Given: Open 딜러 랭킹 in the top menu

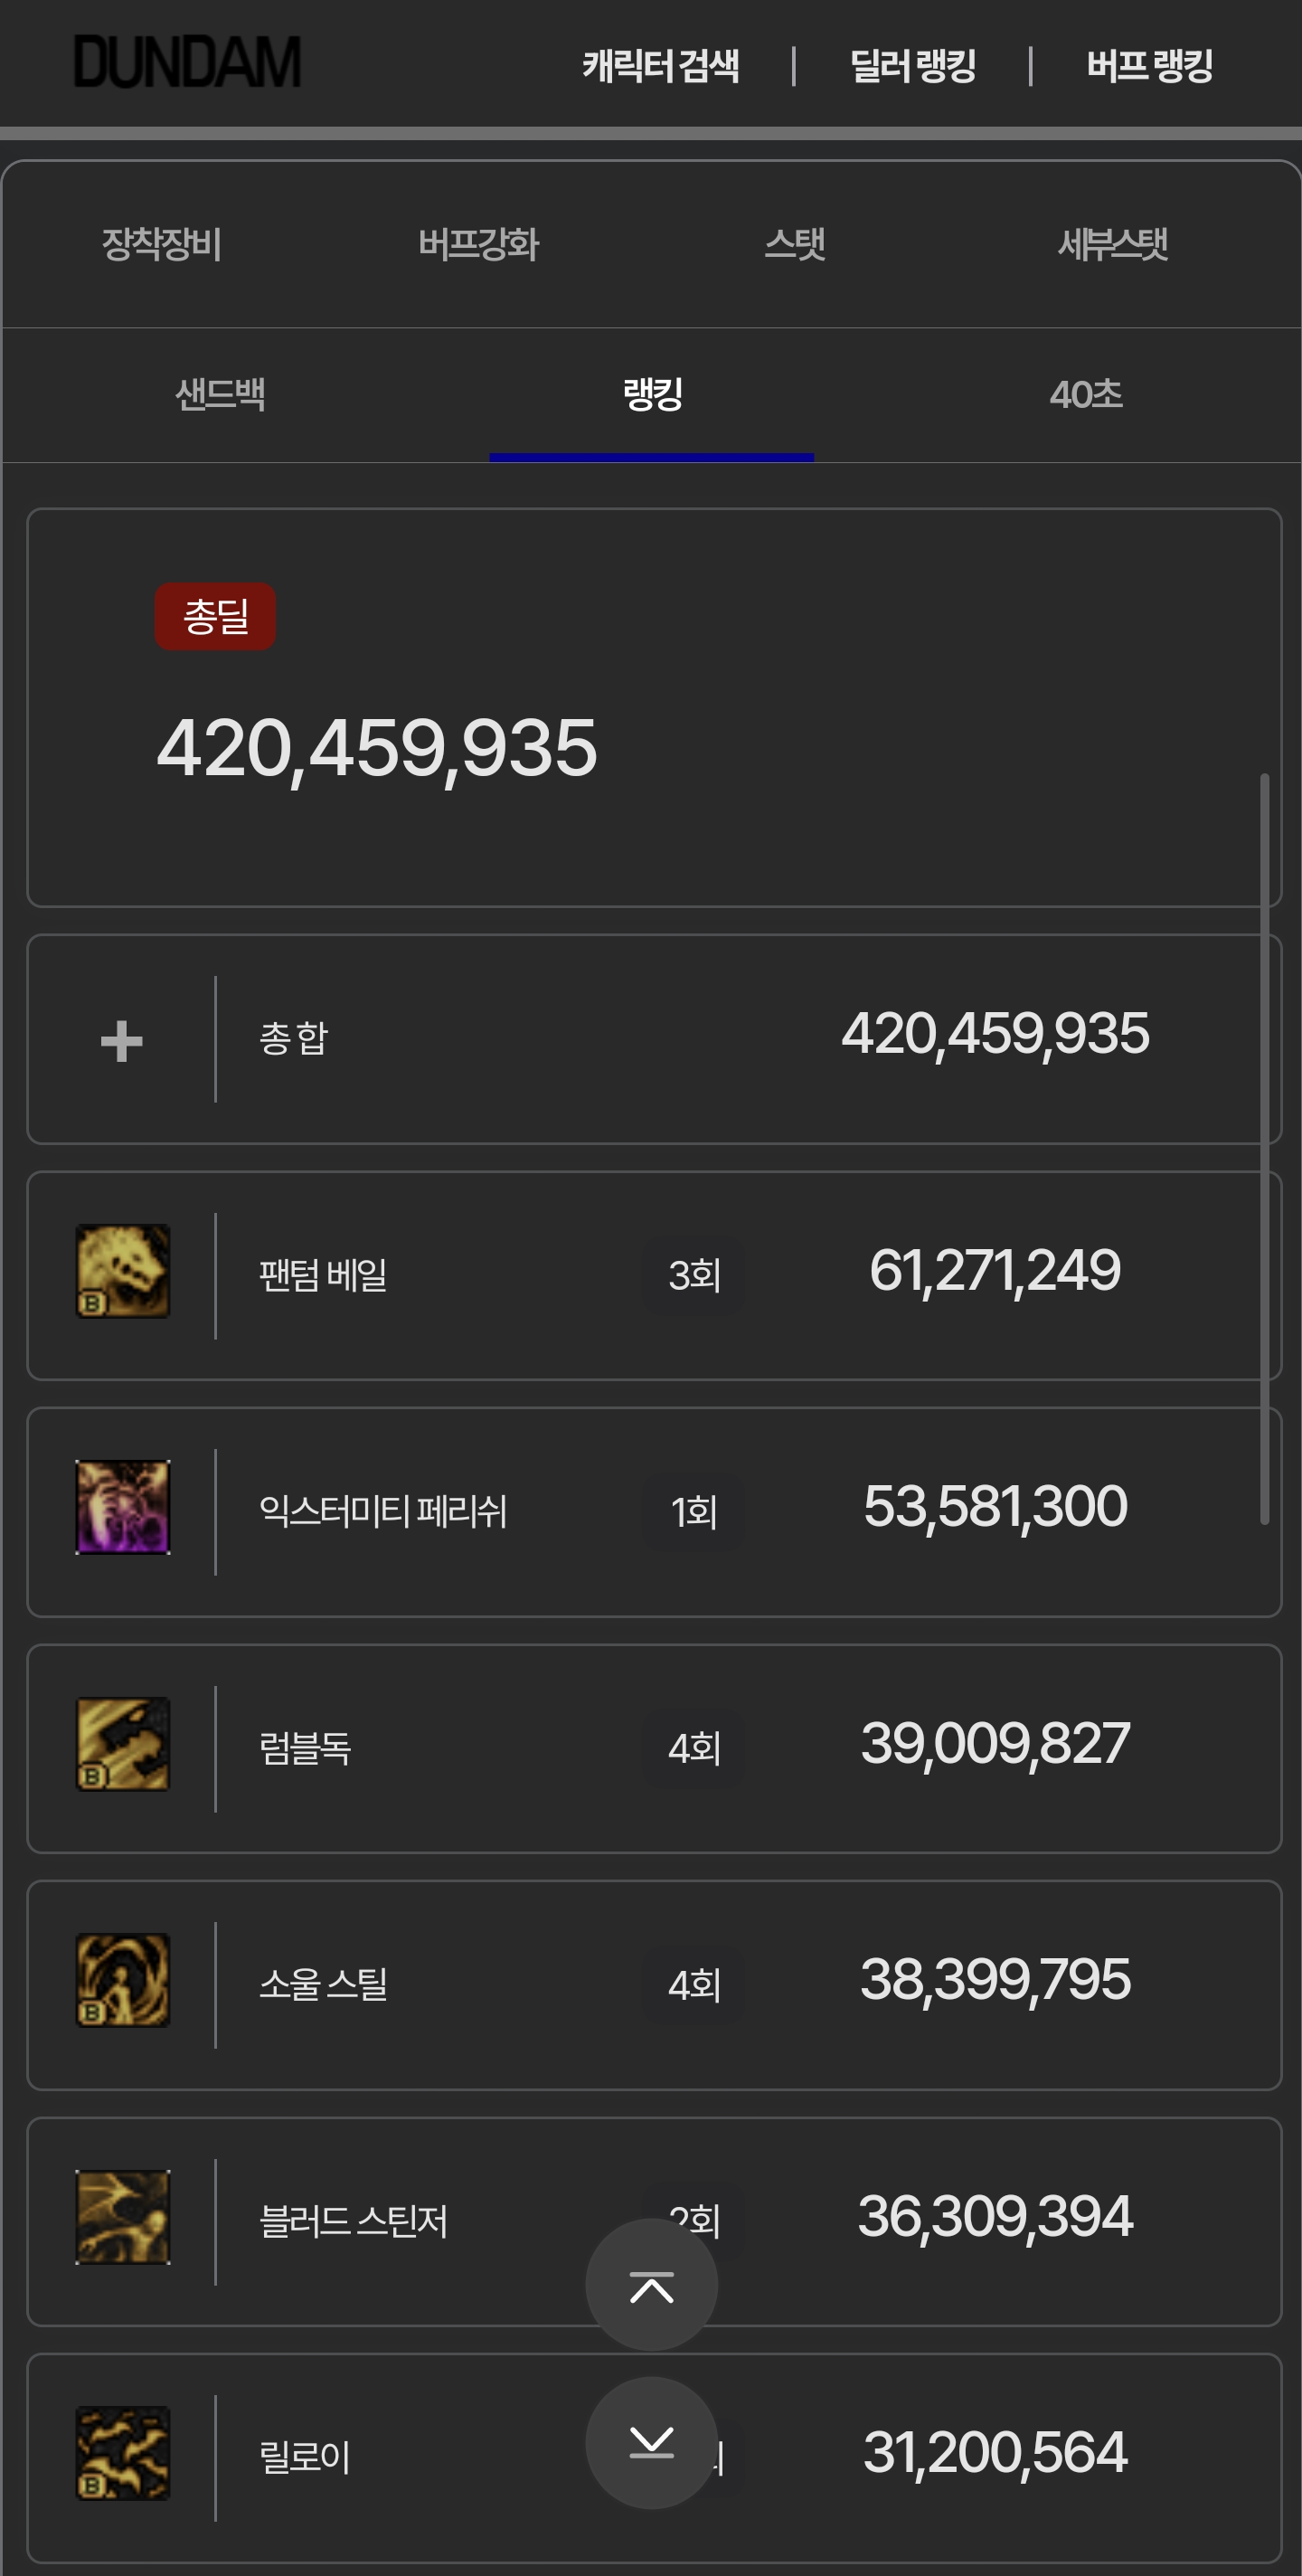Looking at the screenshot, I should 913,67.
